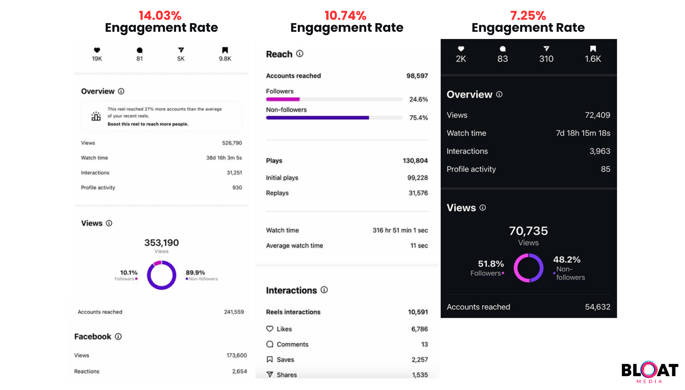Click the bookmark icon showing 9.8K saves
The image size is (685, 390).
tap(225, 50)
